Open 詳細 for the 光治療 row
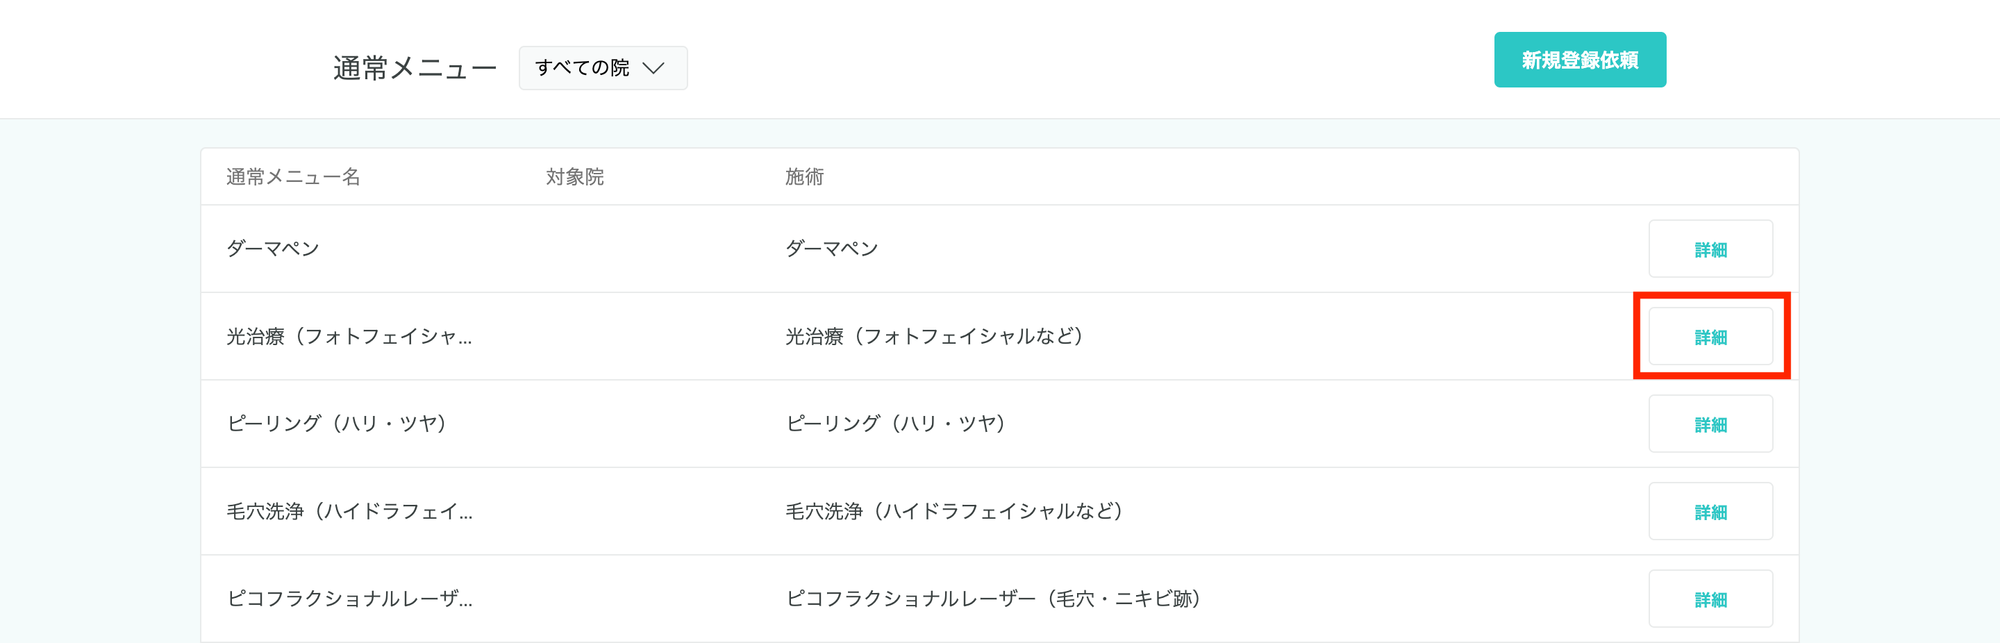 point(1710,337)
